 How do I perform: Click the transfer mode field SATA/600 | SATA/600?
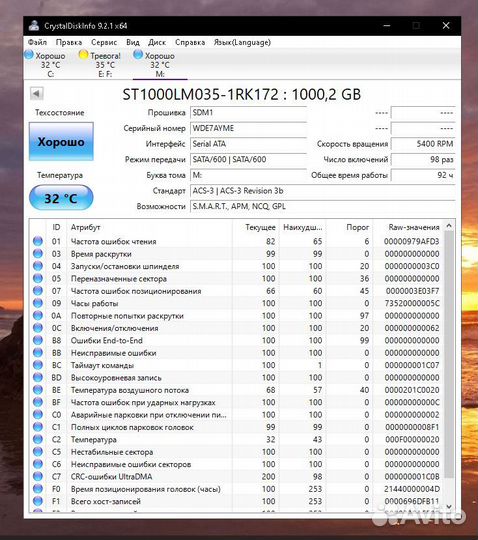pos(248,159)
